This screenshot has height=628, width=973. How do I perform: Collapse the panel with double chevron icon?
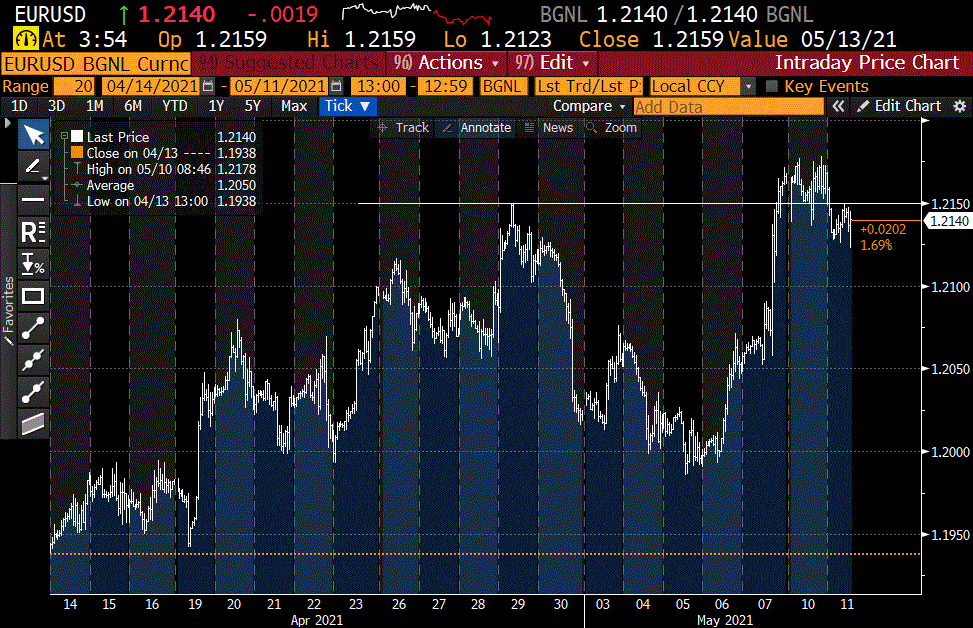838,106
